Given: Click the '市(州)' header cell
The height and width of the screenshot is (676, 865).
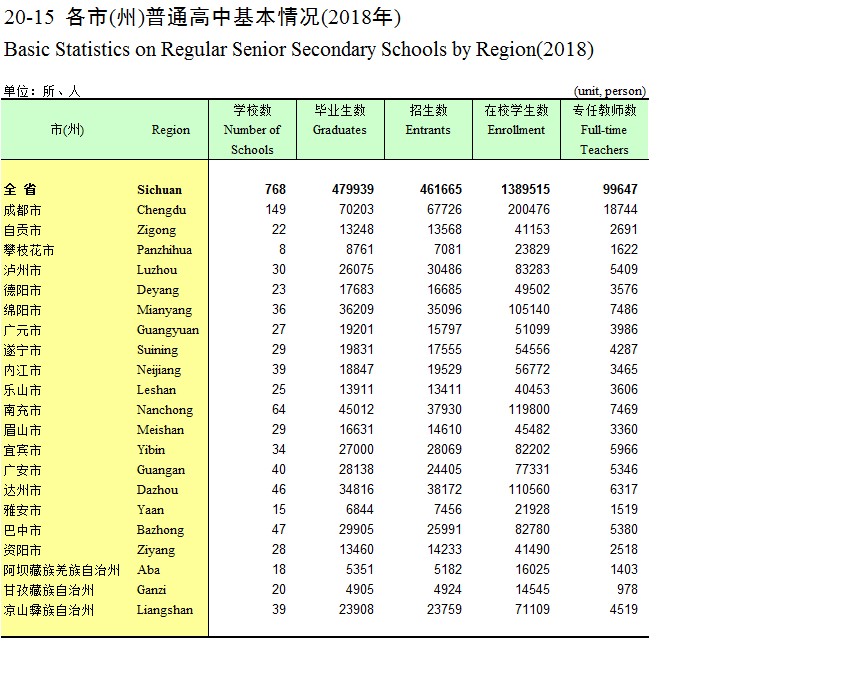Looking at the screenshot, I should pyautogui.click(x=67, y=130).
